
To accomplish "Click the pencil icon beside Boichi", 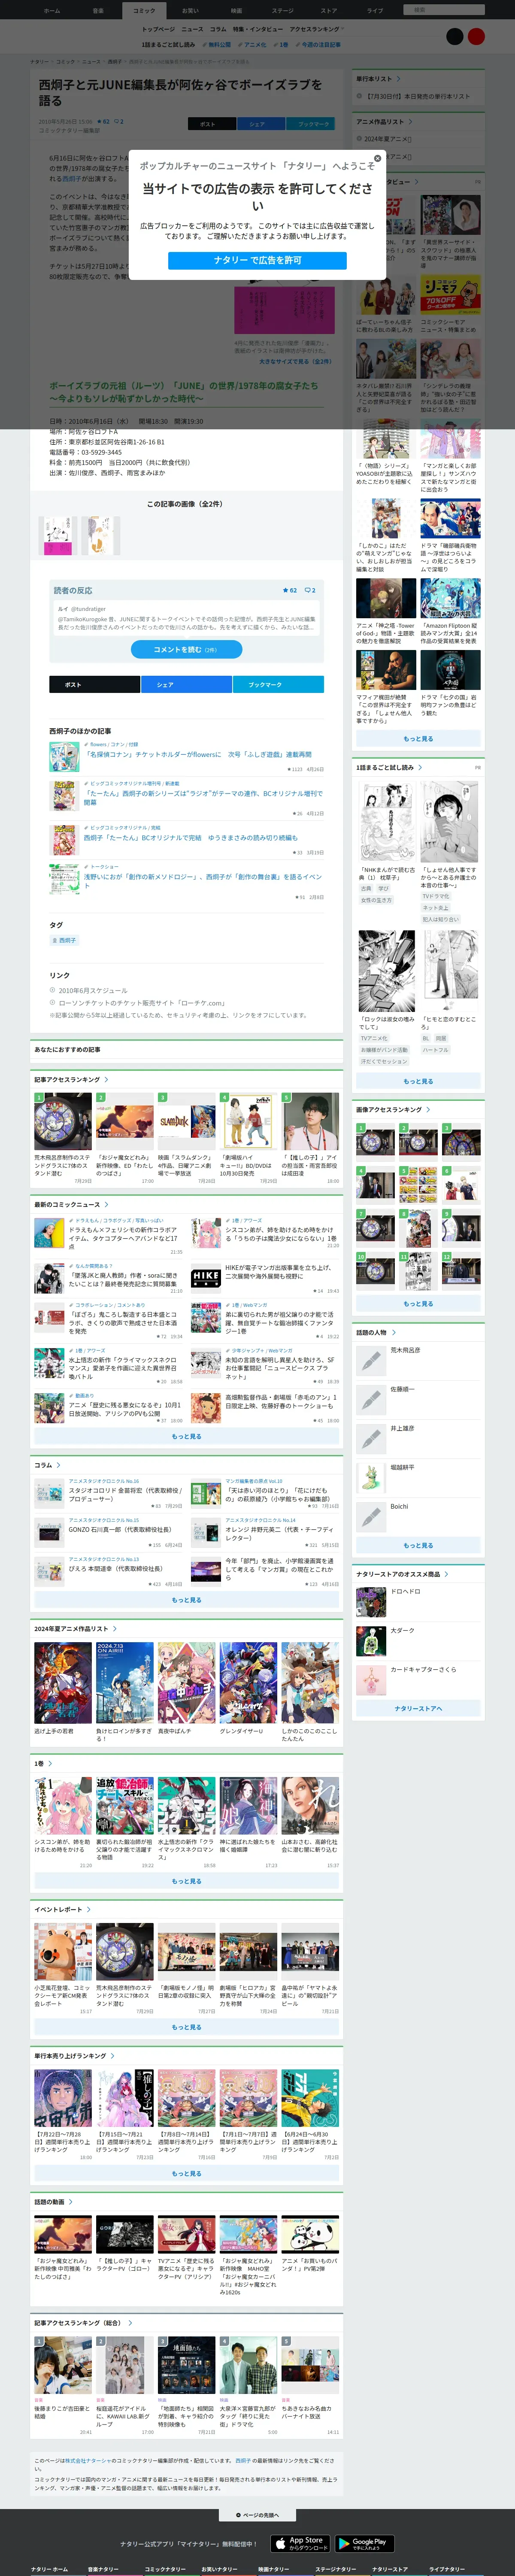I will point(371,1516).
